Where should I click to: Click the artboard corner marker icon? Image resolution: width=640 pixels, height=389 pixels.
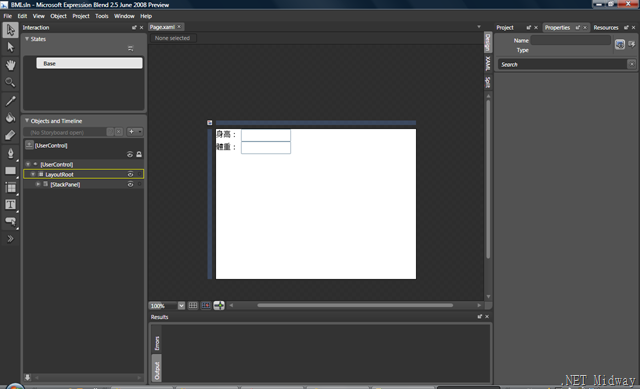pos(209,122)
